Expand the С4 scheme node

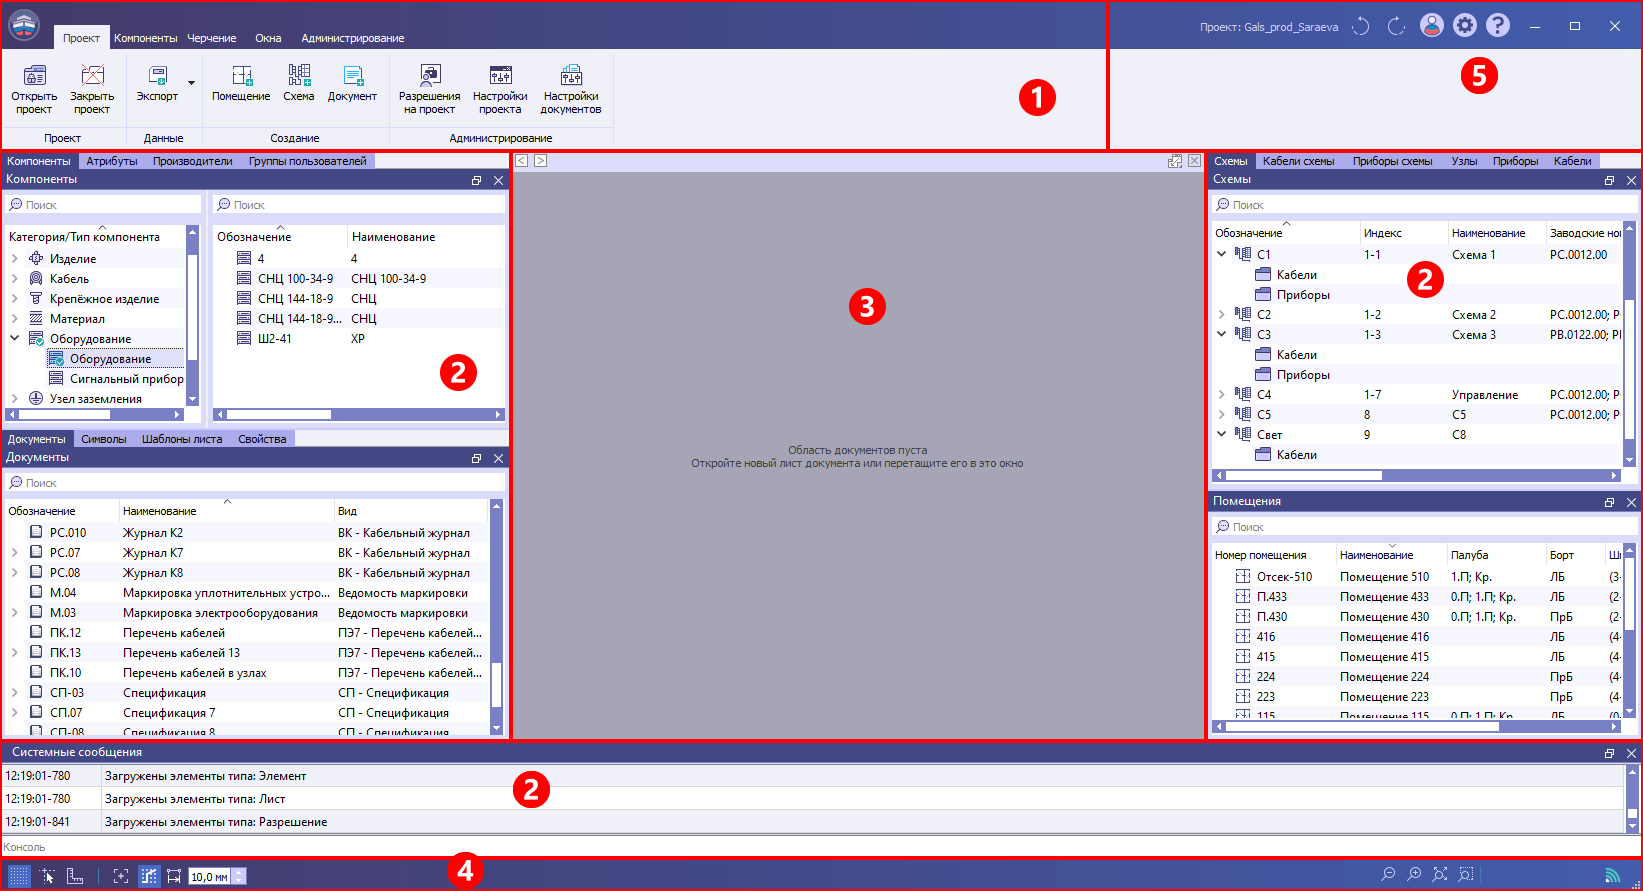tap(1221, 394)
